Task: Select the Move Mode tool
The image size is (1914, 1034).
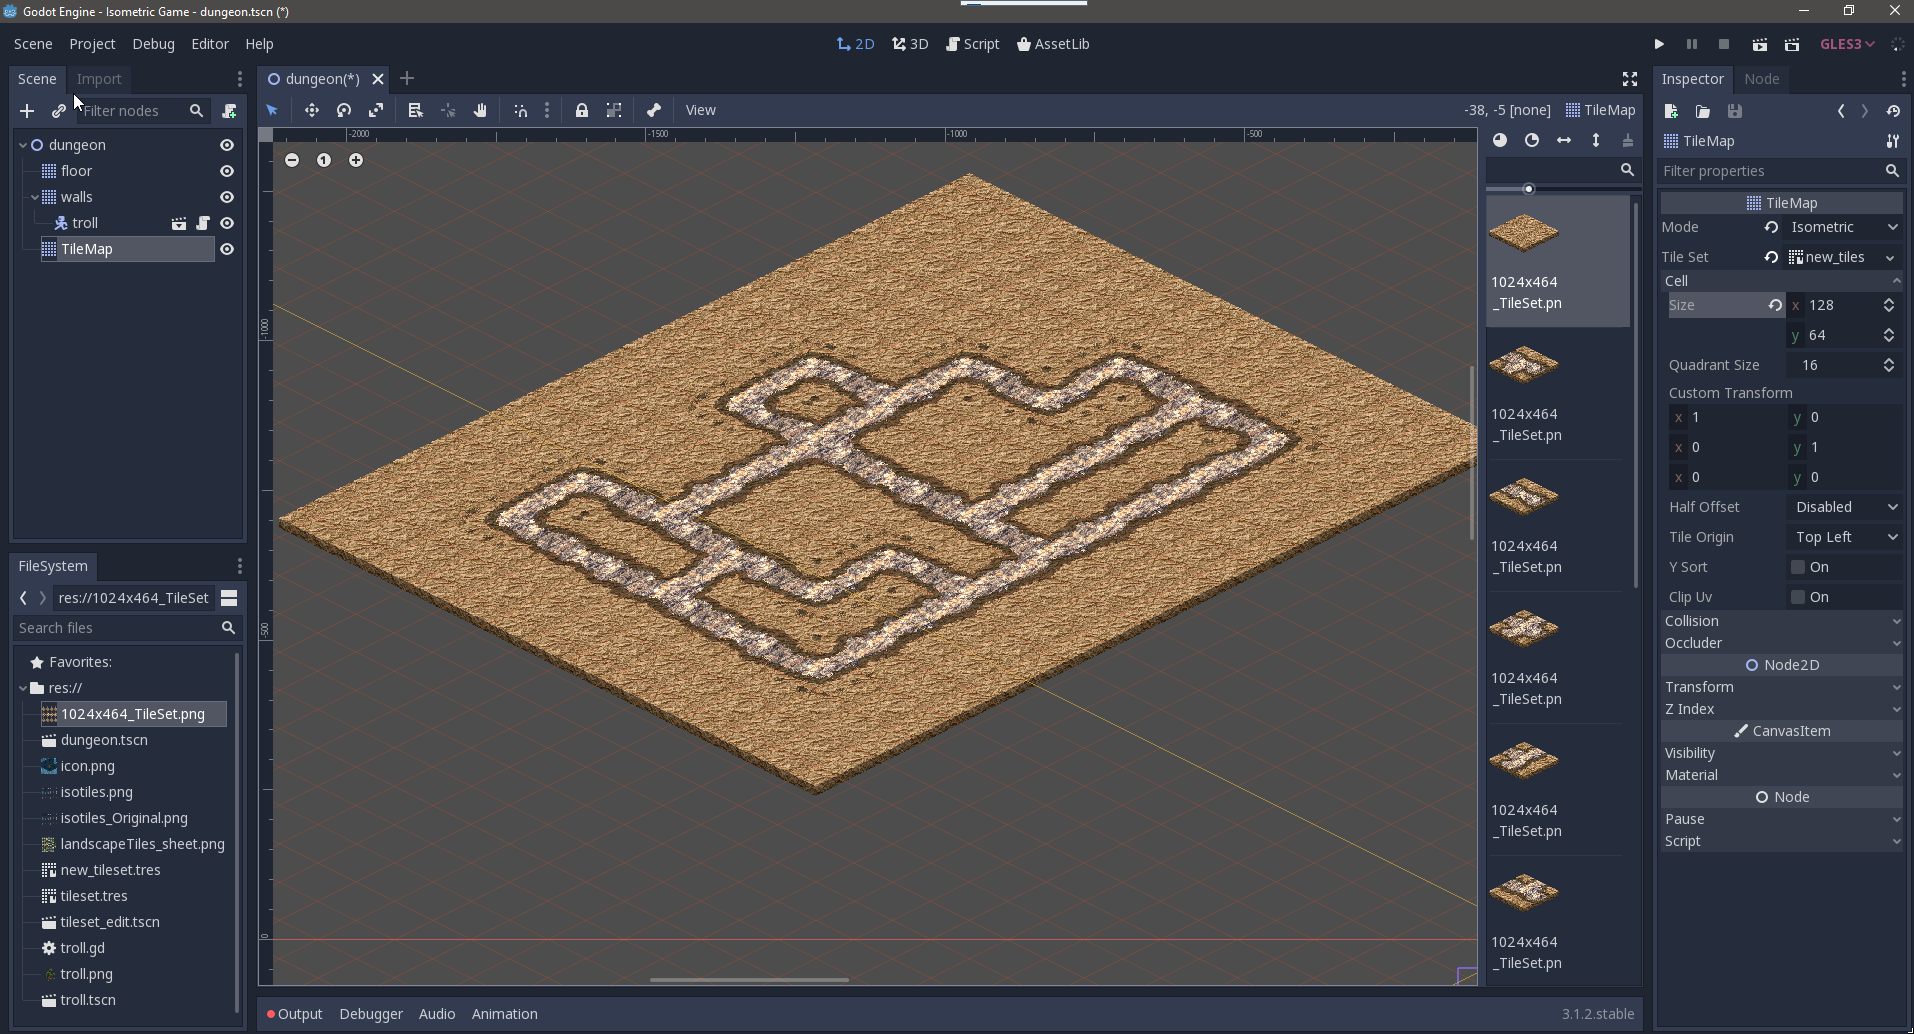Action: pos(311,110)
